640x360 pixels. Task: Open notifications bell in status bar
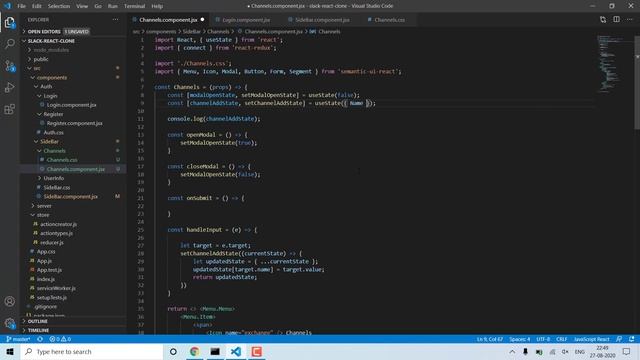click(632, 339)
